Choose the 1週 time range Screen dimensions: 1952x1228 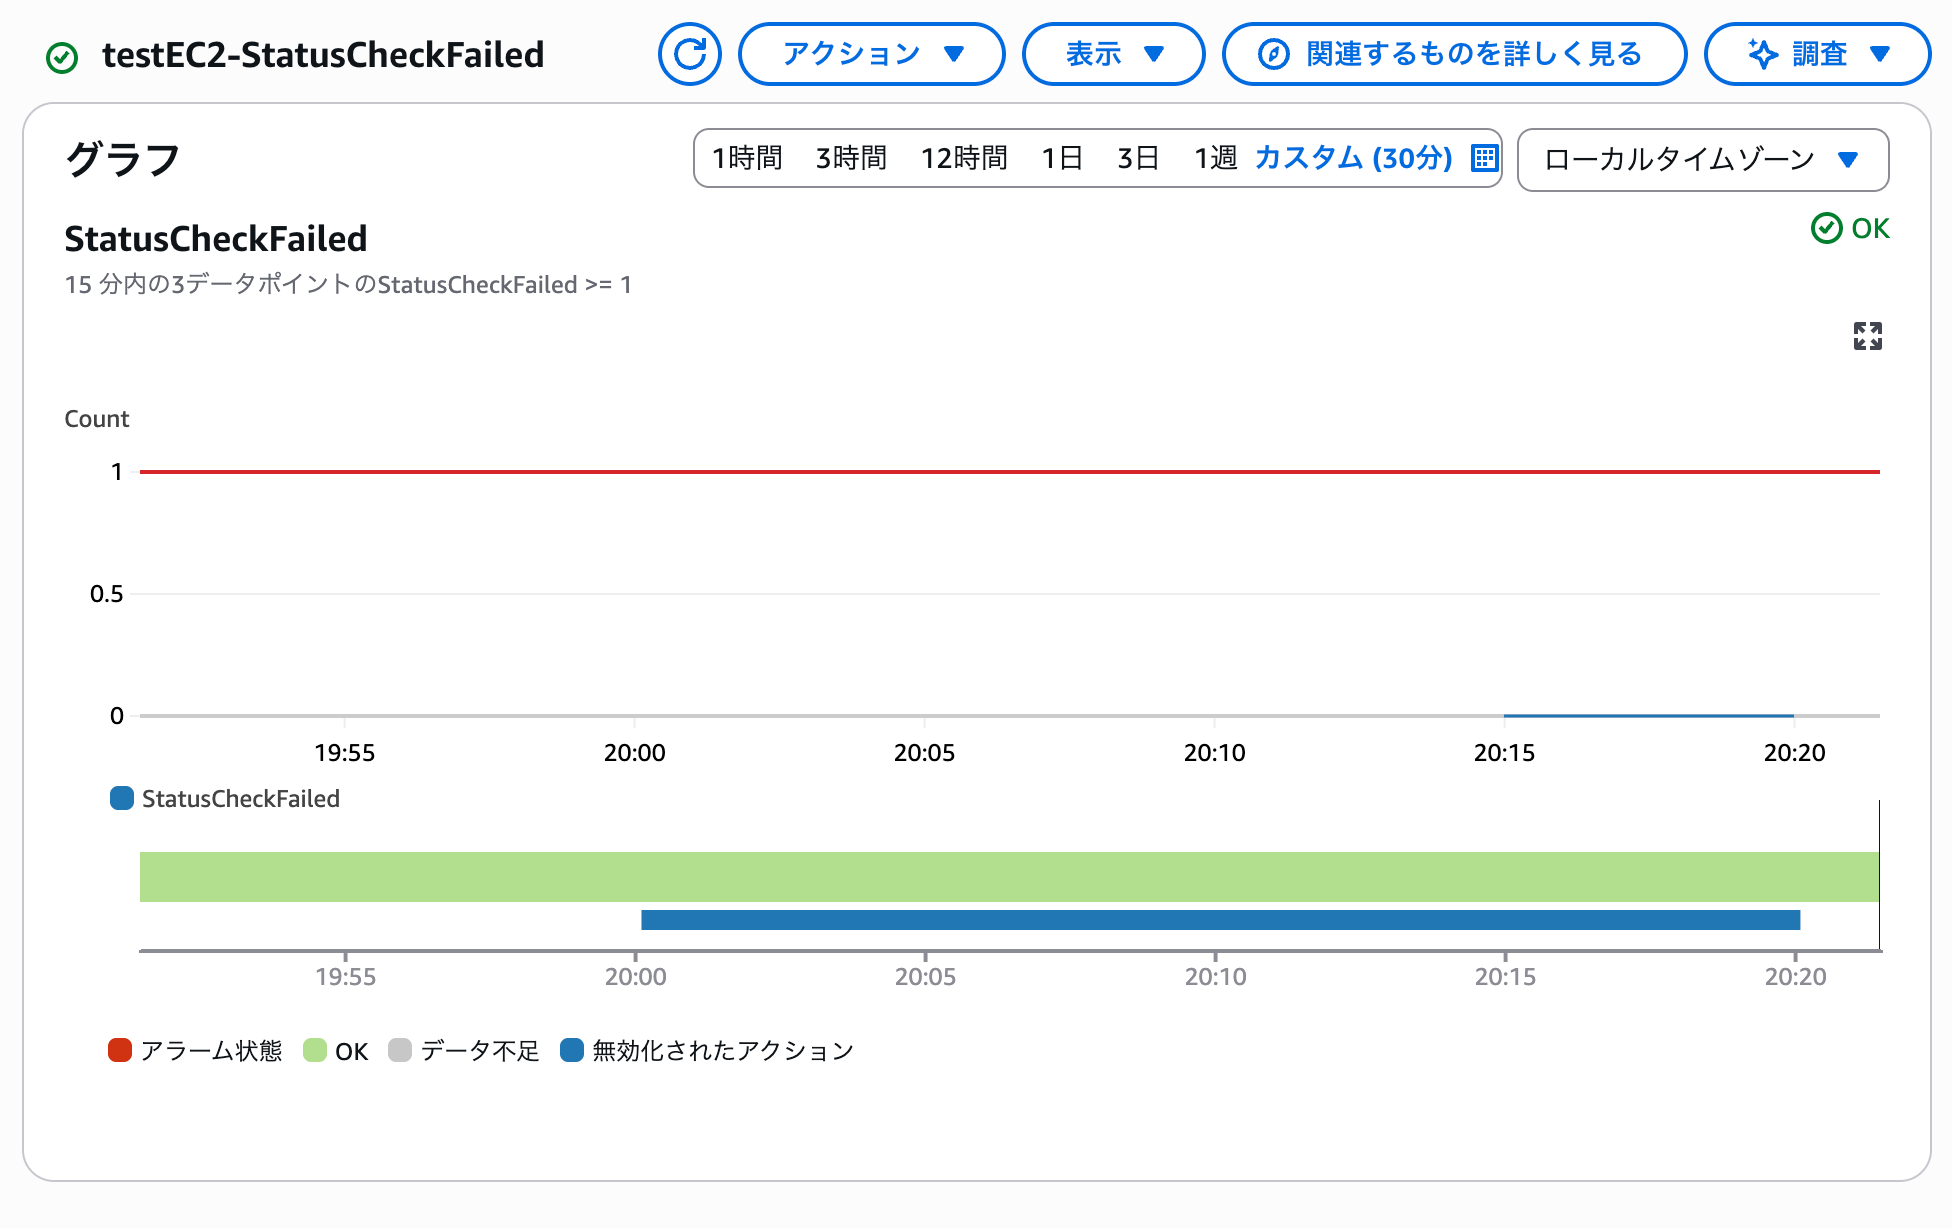tap(1215, 158)
